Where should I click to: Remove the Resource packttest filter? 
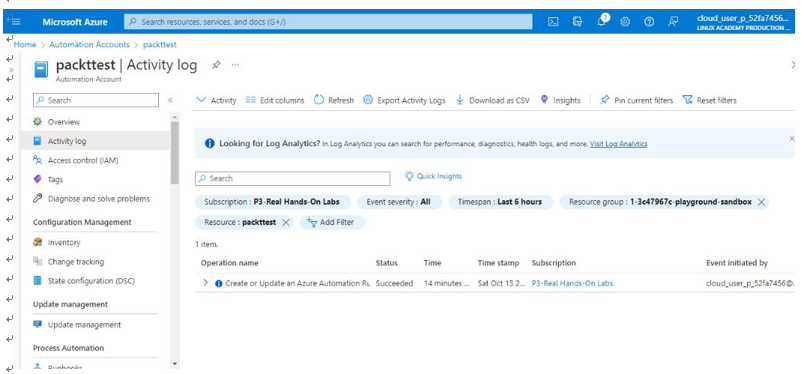[x=286, y=223]
